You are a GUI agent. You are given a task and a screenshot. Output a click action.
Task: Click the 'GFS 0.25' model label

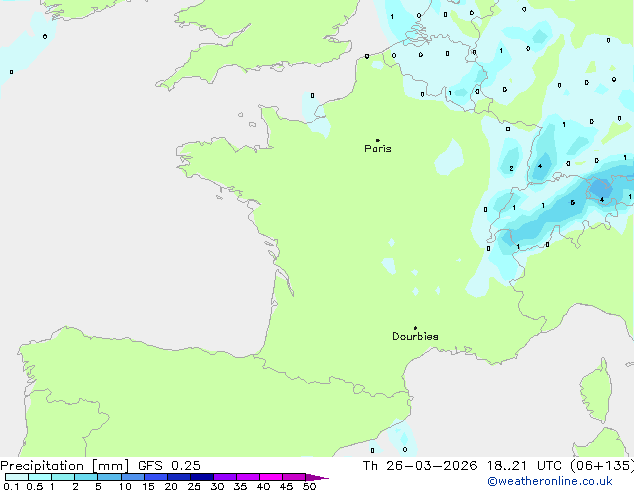click(x=169, y=466)
